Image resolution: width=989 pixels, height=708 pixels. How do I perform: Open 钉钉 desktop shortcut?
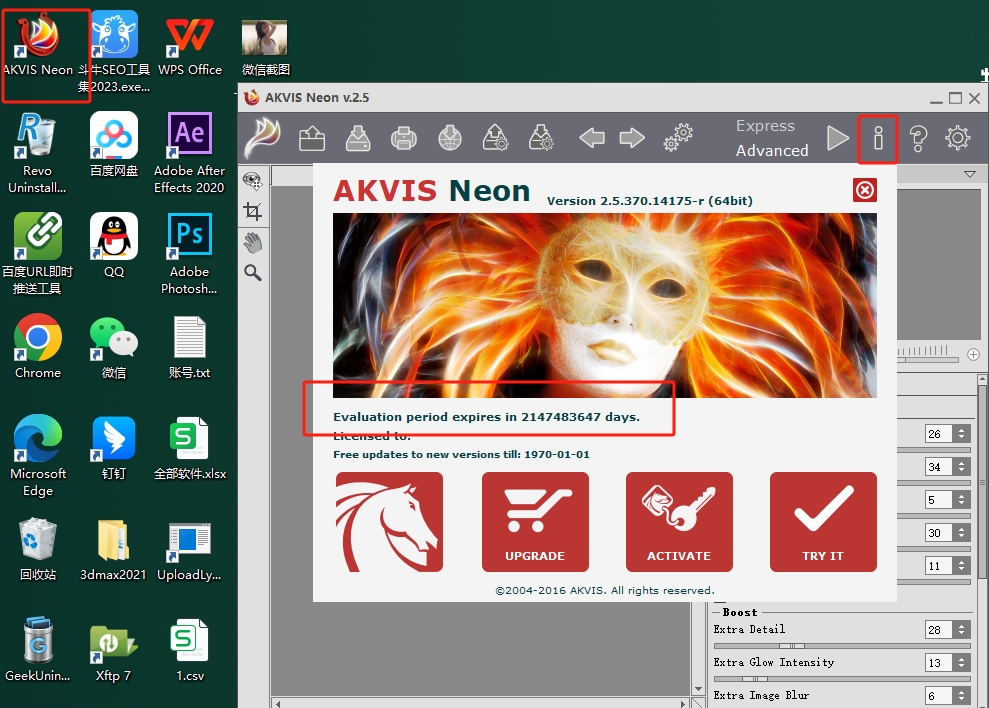pos(114,448)
